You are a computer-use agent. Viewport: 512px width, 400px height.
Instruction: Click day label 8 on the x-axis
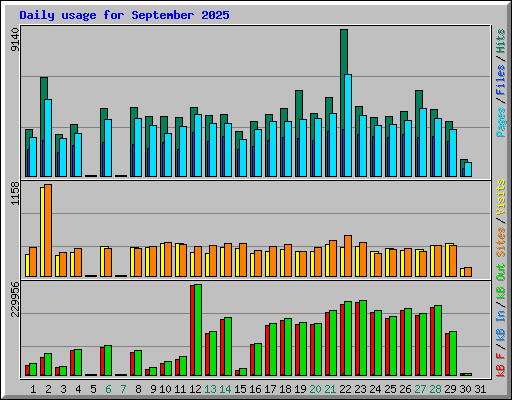(x=138, y=389)
